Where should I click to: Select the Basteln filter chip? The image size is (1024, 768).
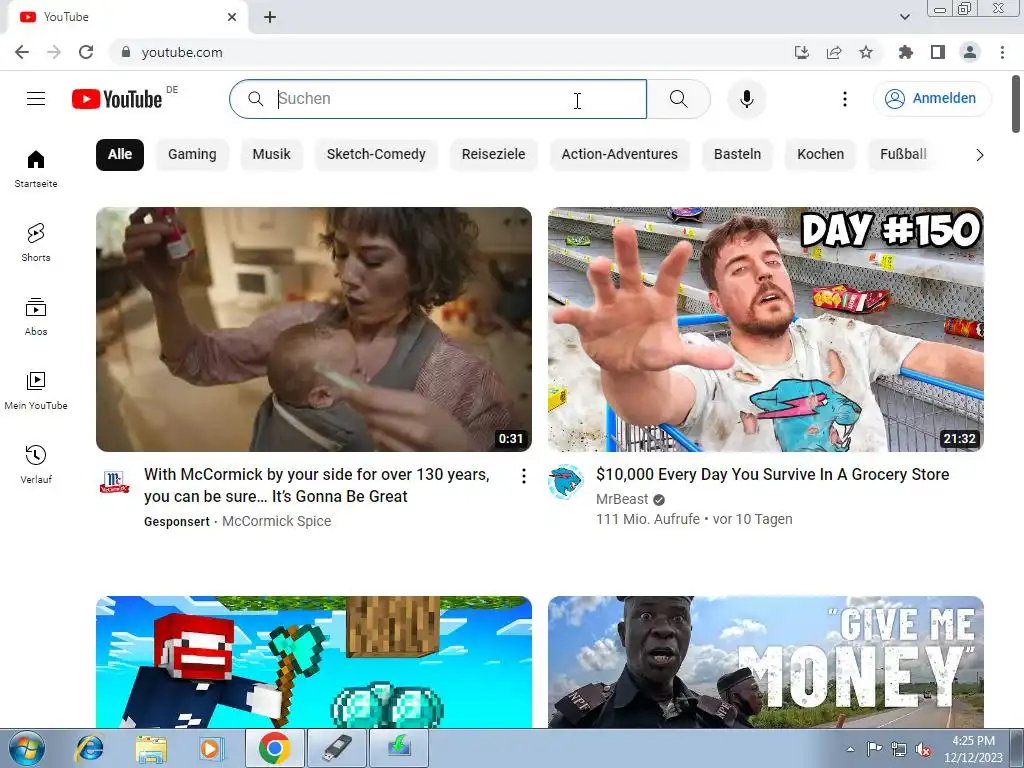pyautogui.click(x=737, y=154)
